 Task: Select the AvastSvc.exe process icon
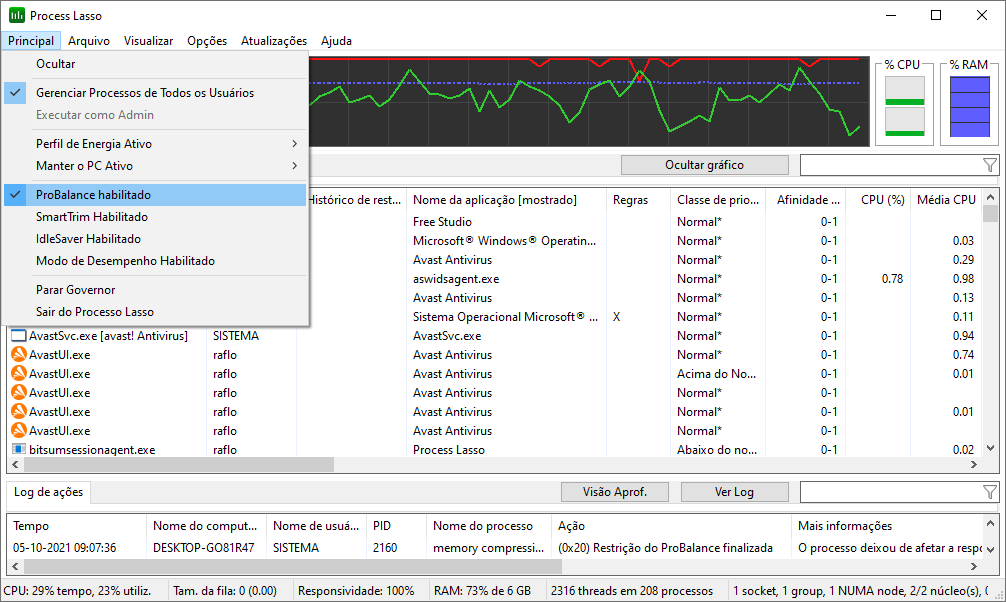pos(19,336)
